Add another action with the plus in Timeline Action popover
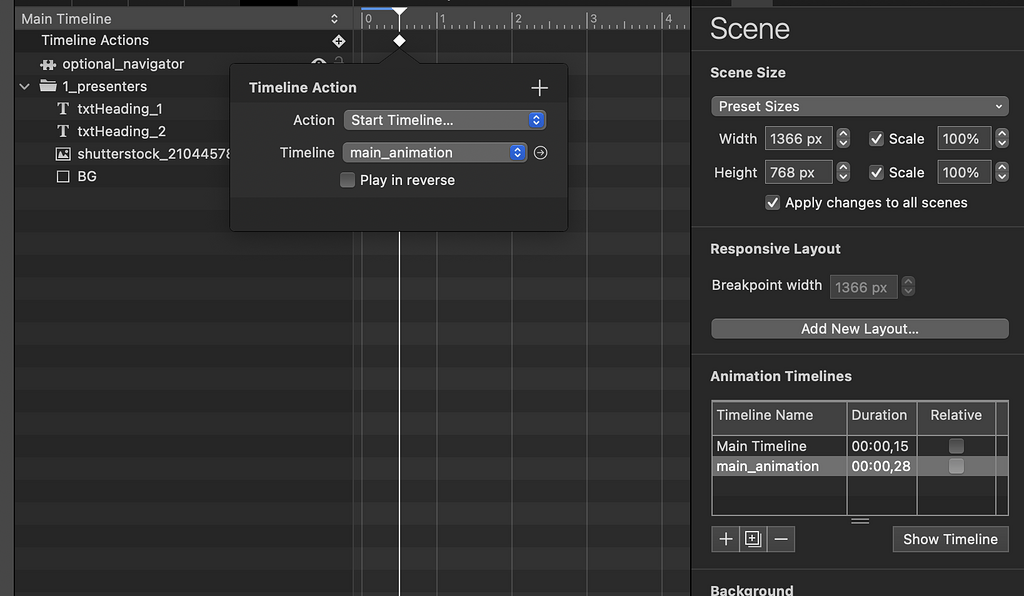Viewport: 1024px width, 596px height. tap(540, 87)
